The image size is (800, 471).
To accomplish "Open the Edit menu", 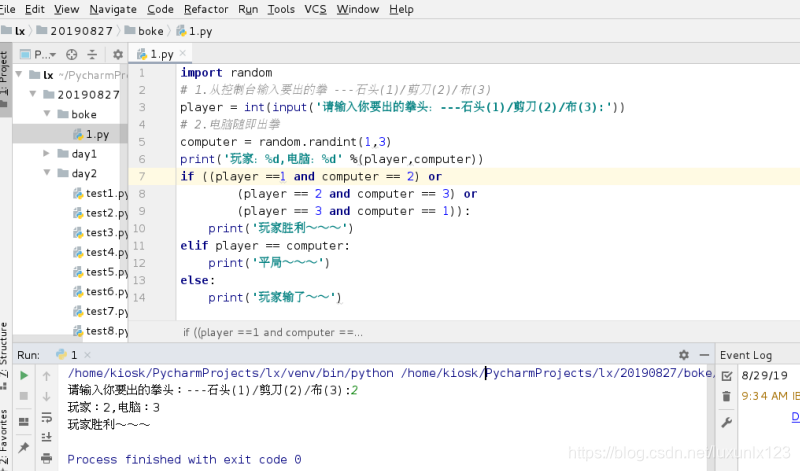I will tap(35, 9).
